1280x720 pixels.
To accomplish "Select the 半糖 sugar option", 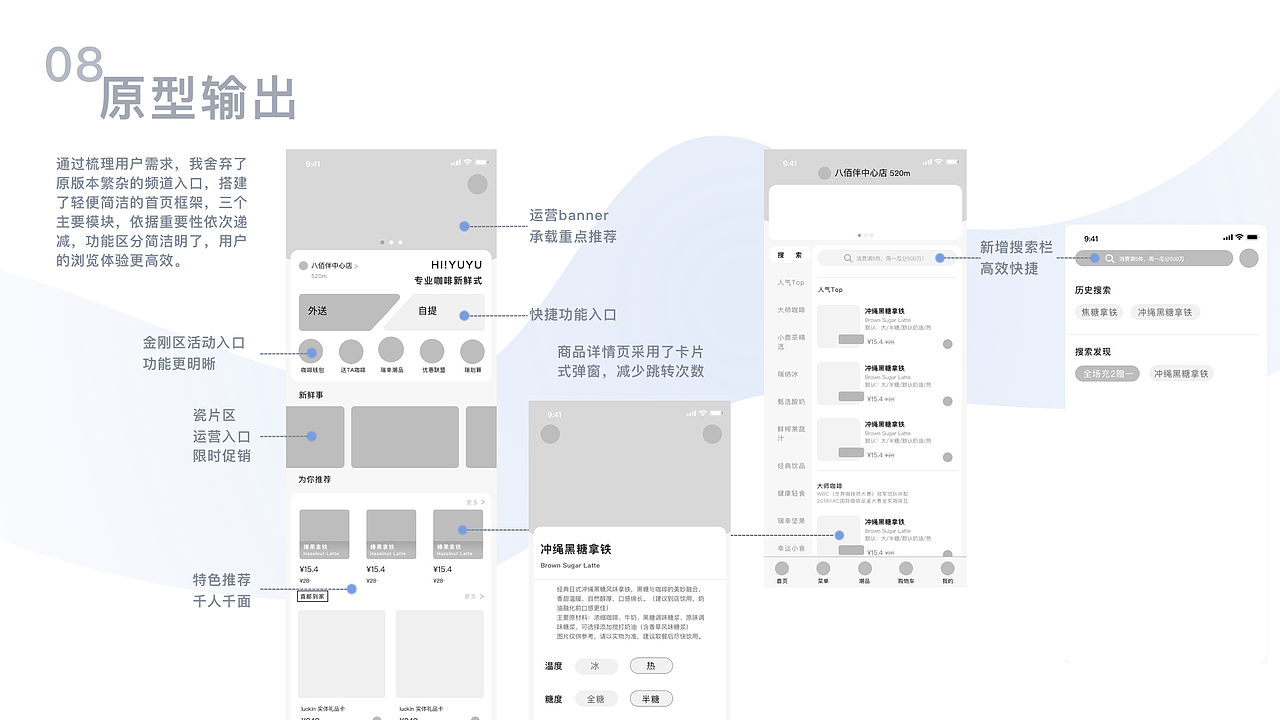I will pyautogui.click(x=651, y=698).
